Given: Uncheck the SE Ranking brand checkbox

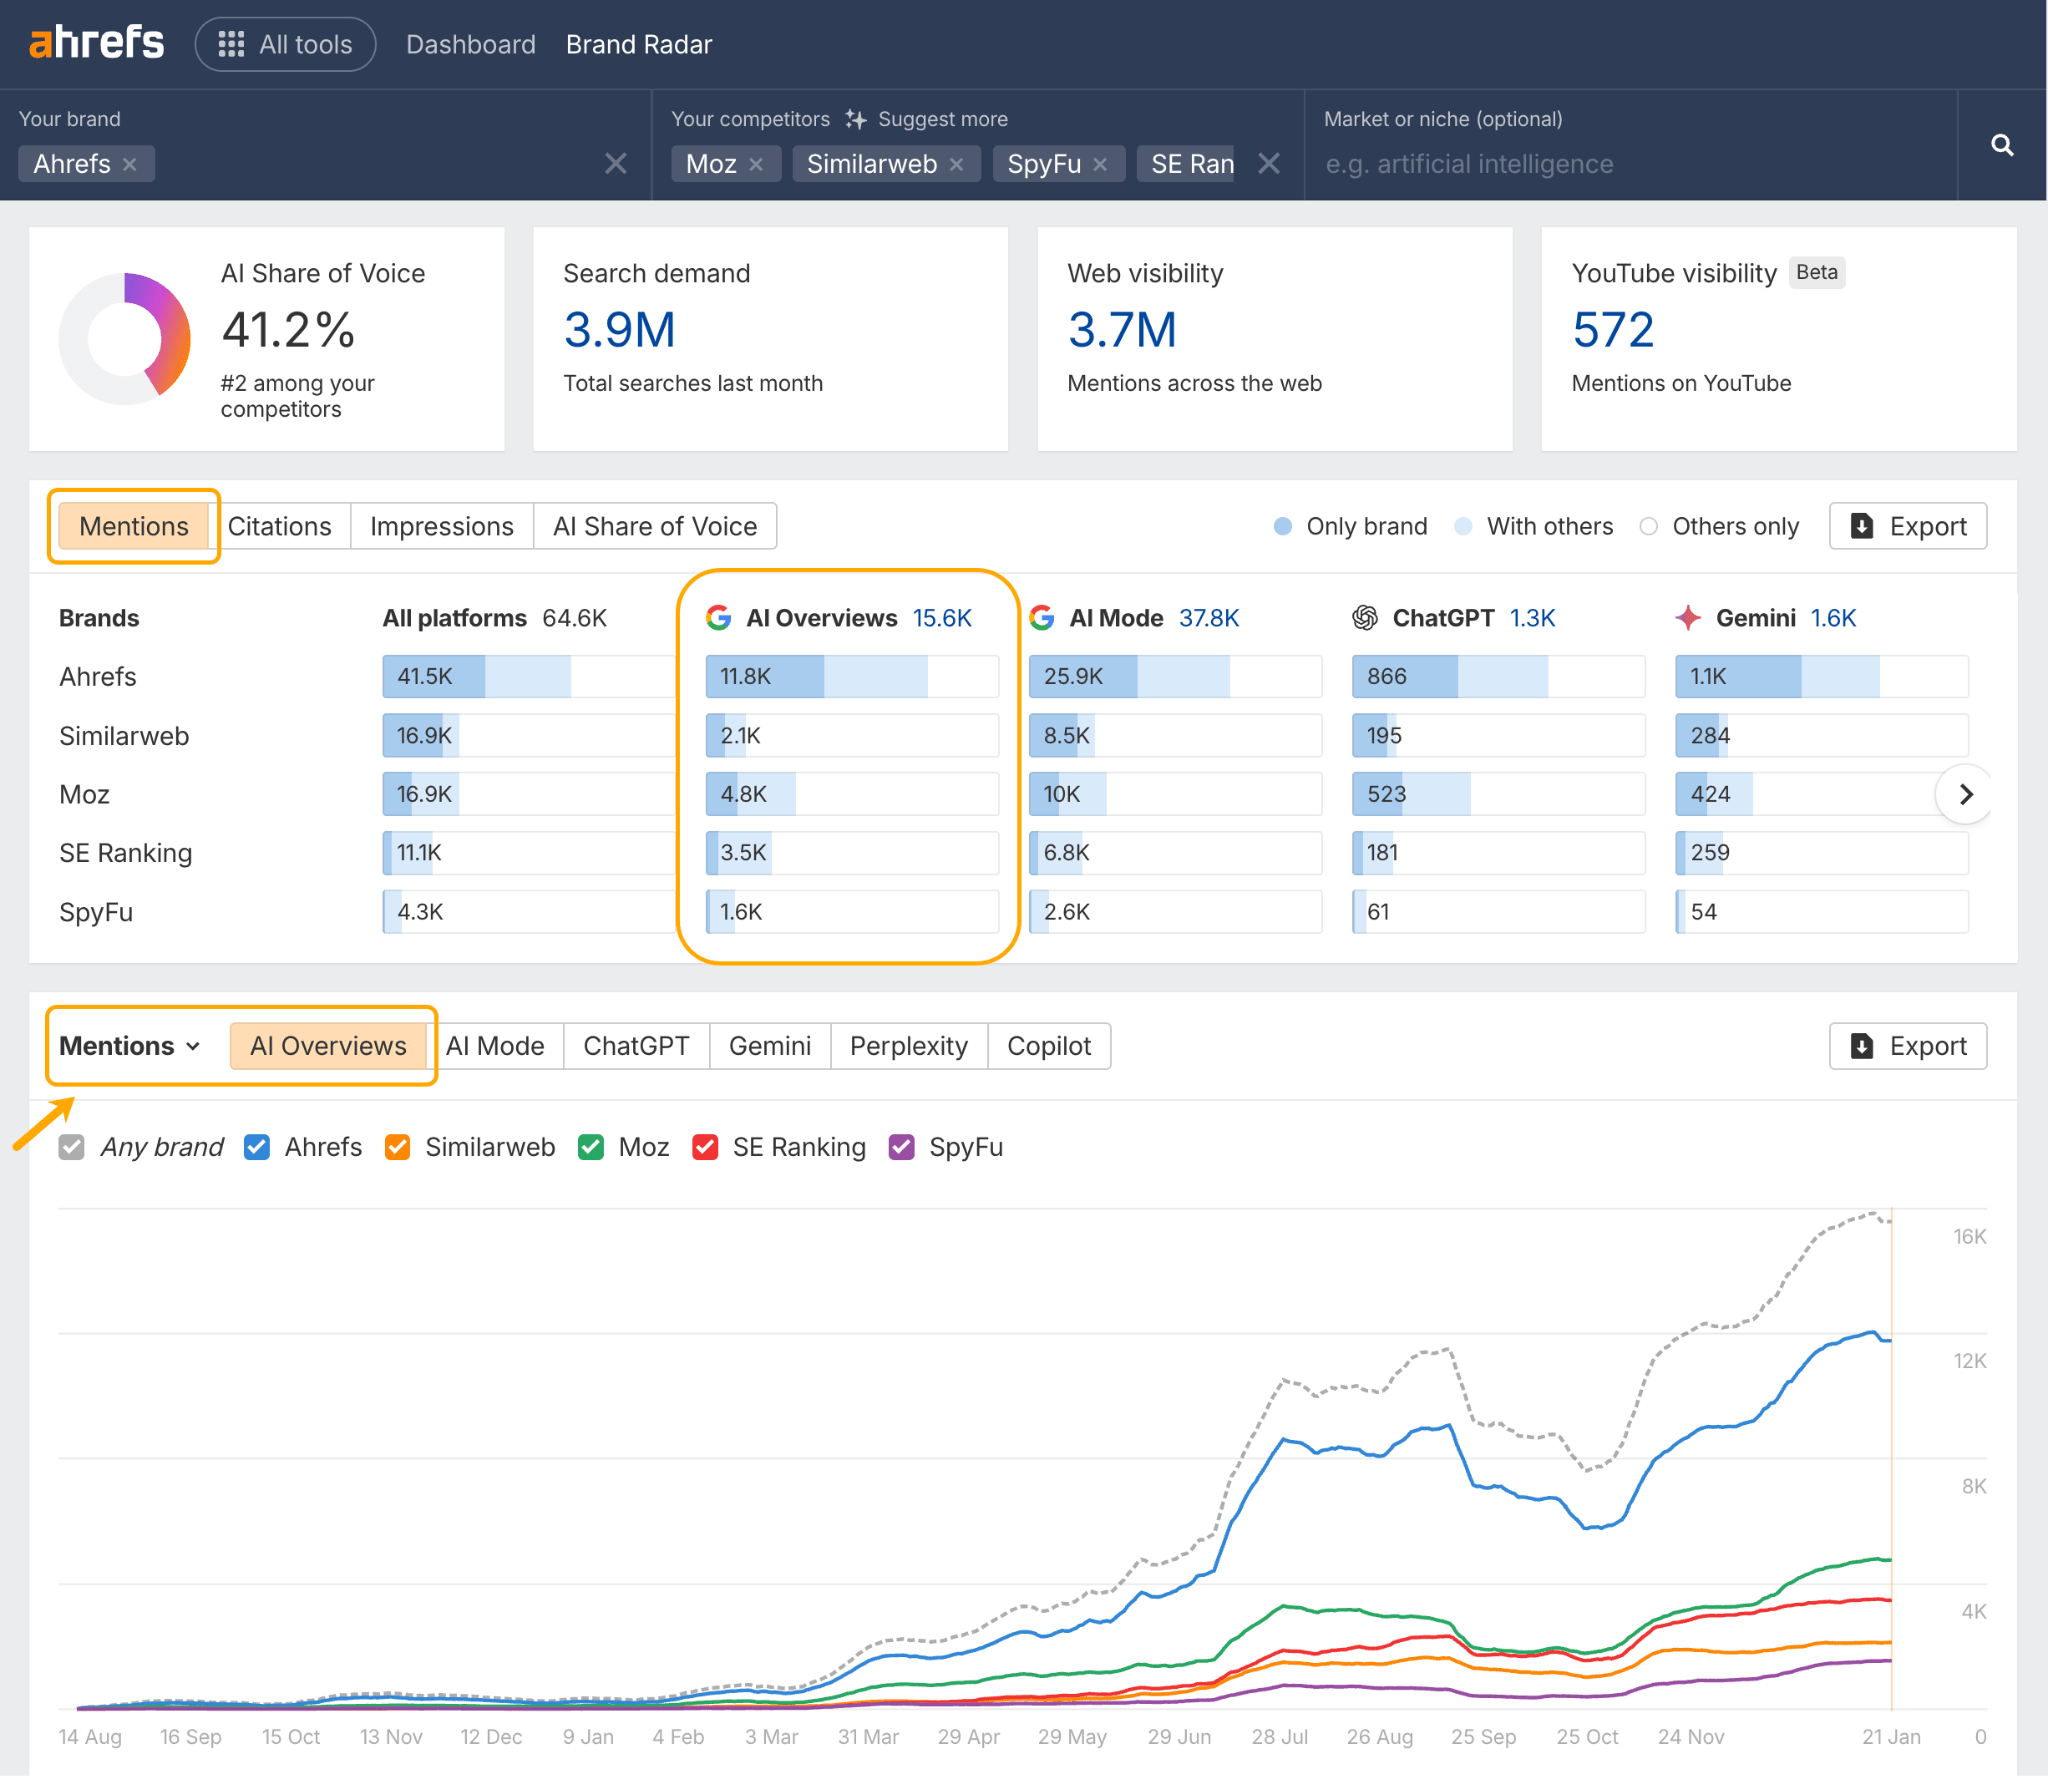Looking at the screenshot, I should click(x=706, y=1147).
